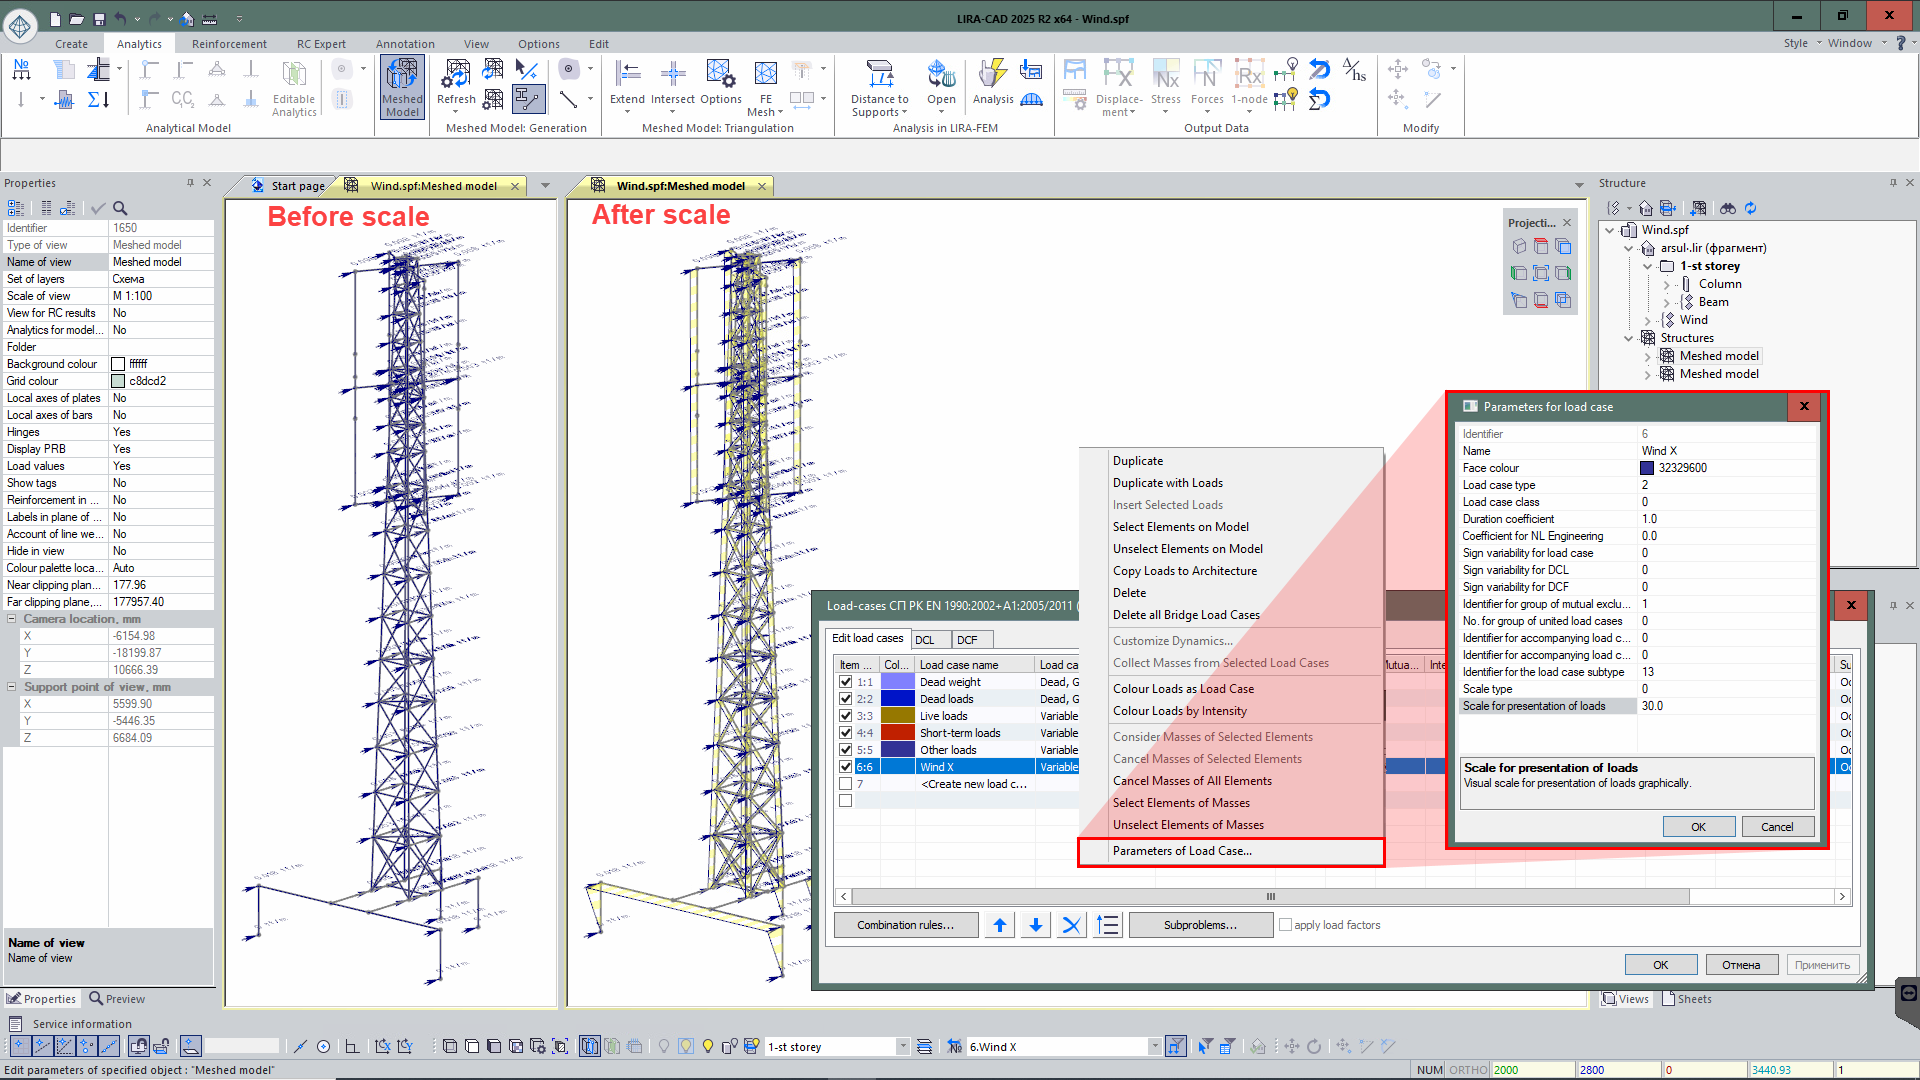Image resolution: width=1920 pixels, height=1080 pixels.
Task: Toggle the Live loads load case checkbox
Action: (x=846, y=716)
